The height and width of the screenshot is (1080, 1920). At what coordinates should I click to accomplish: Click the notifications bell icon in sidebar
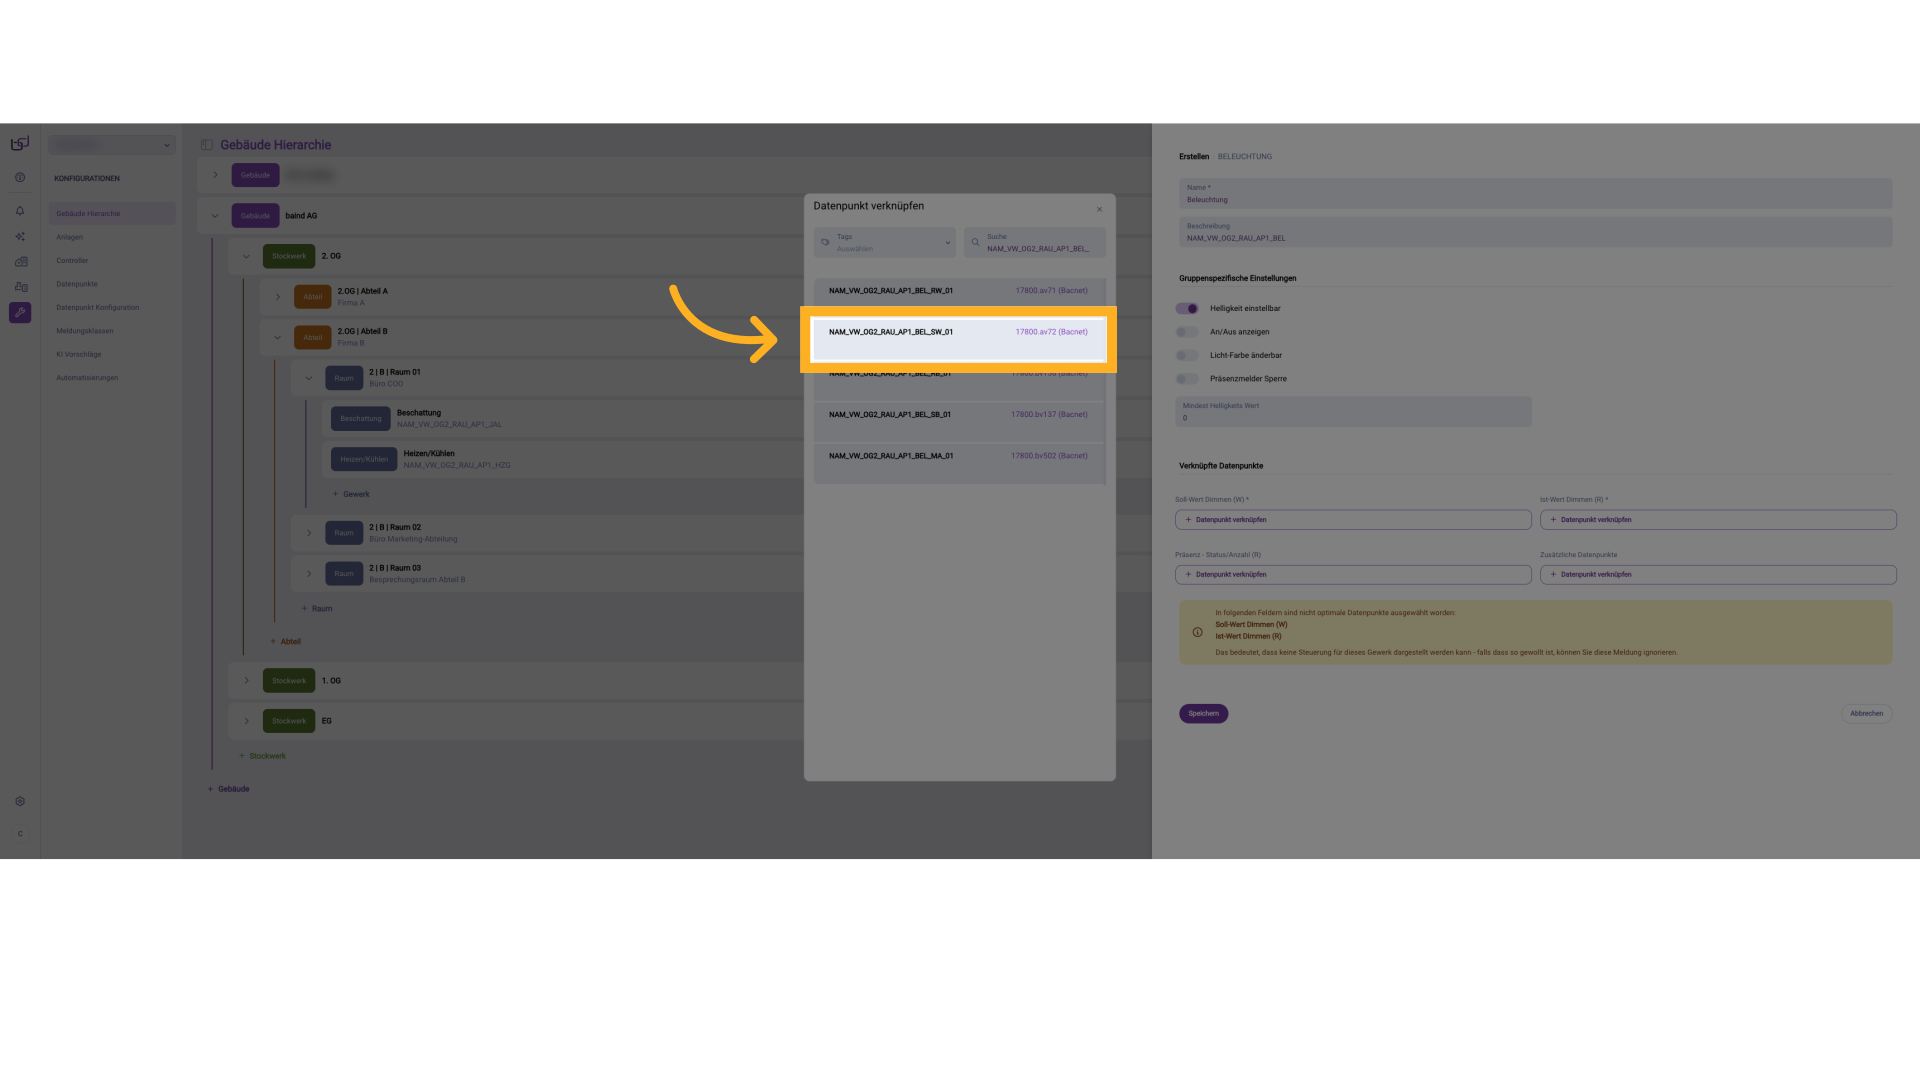coord(20,211)
